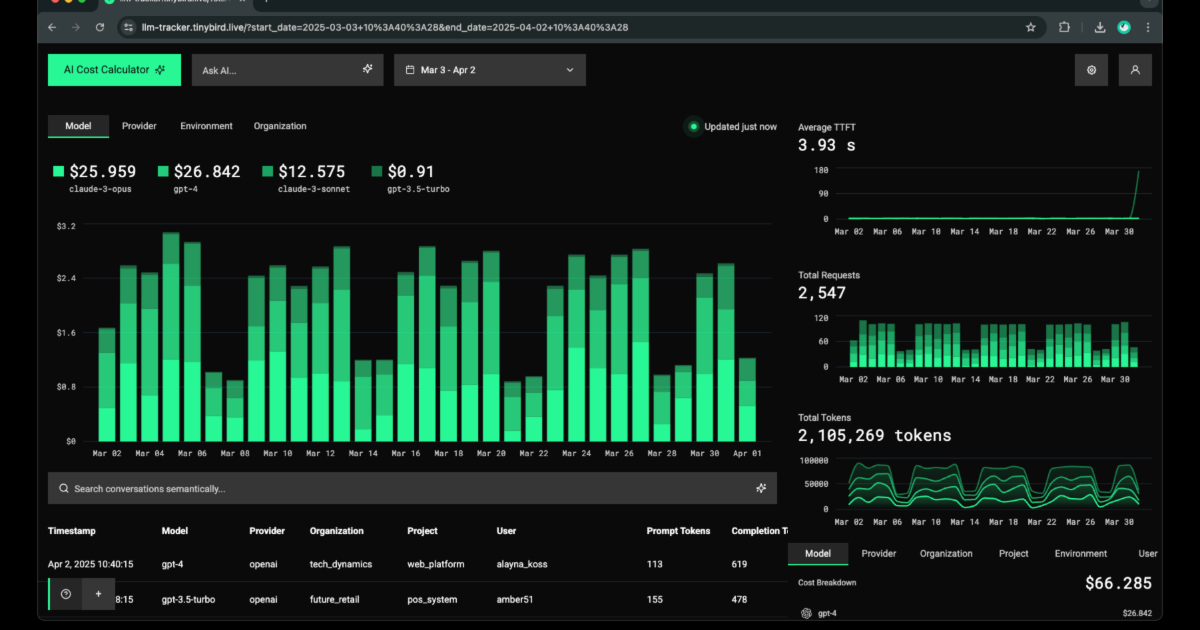Screen dimensions: 1200x630
Task: Click the sparkle icon in Ask AI field
Action: point(368,70)
